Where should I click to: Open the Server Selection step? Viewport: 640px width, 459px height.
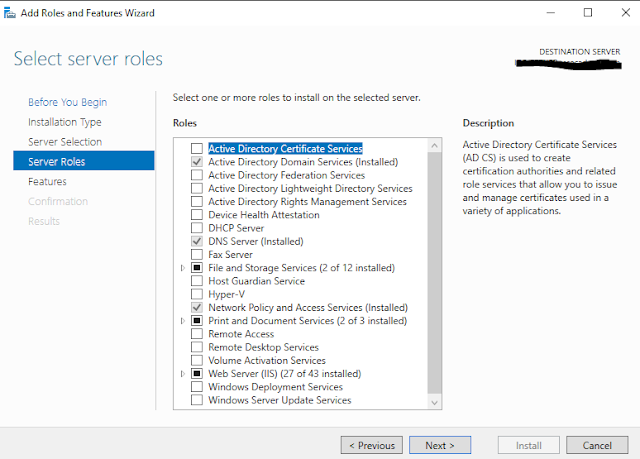pos(65,142)
